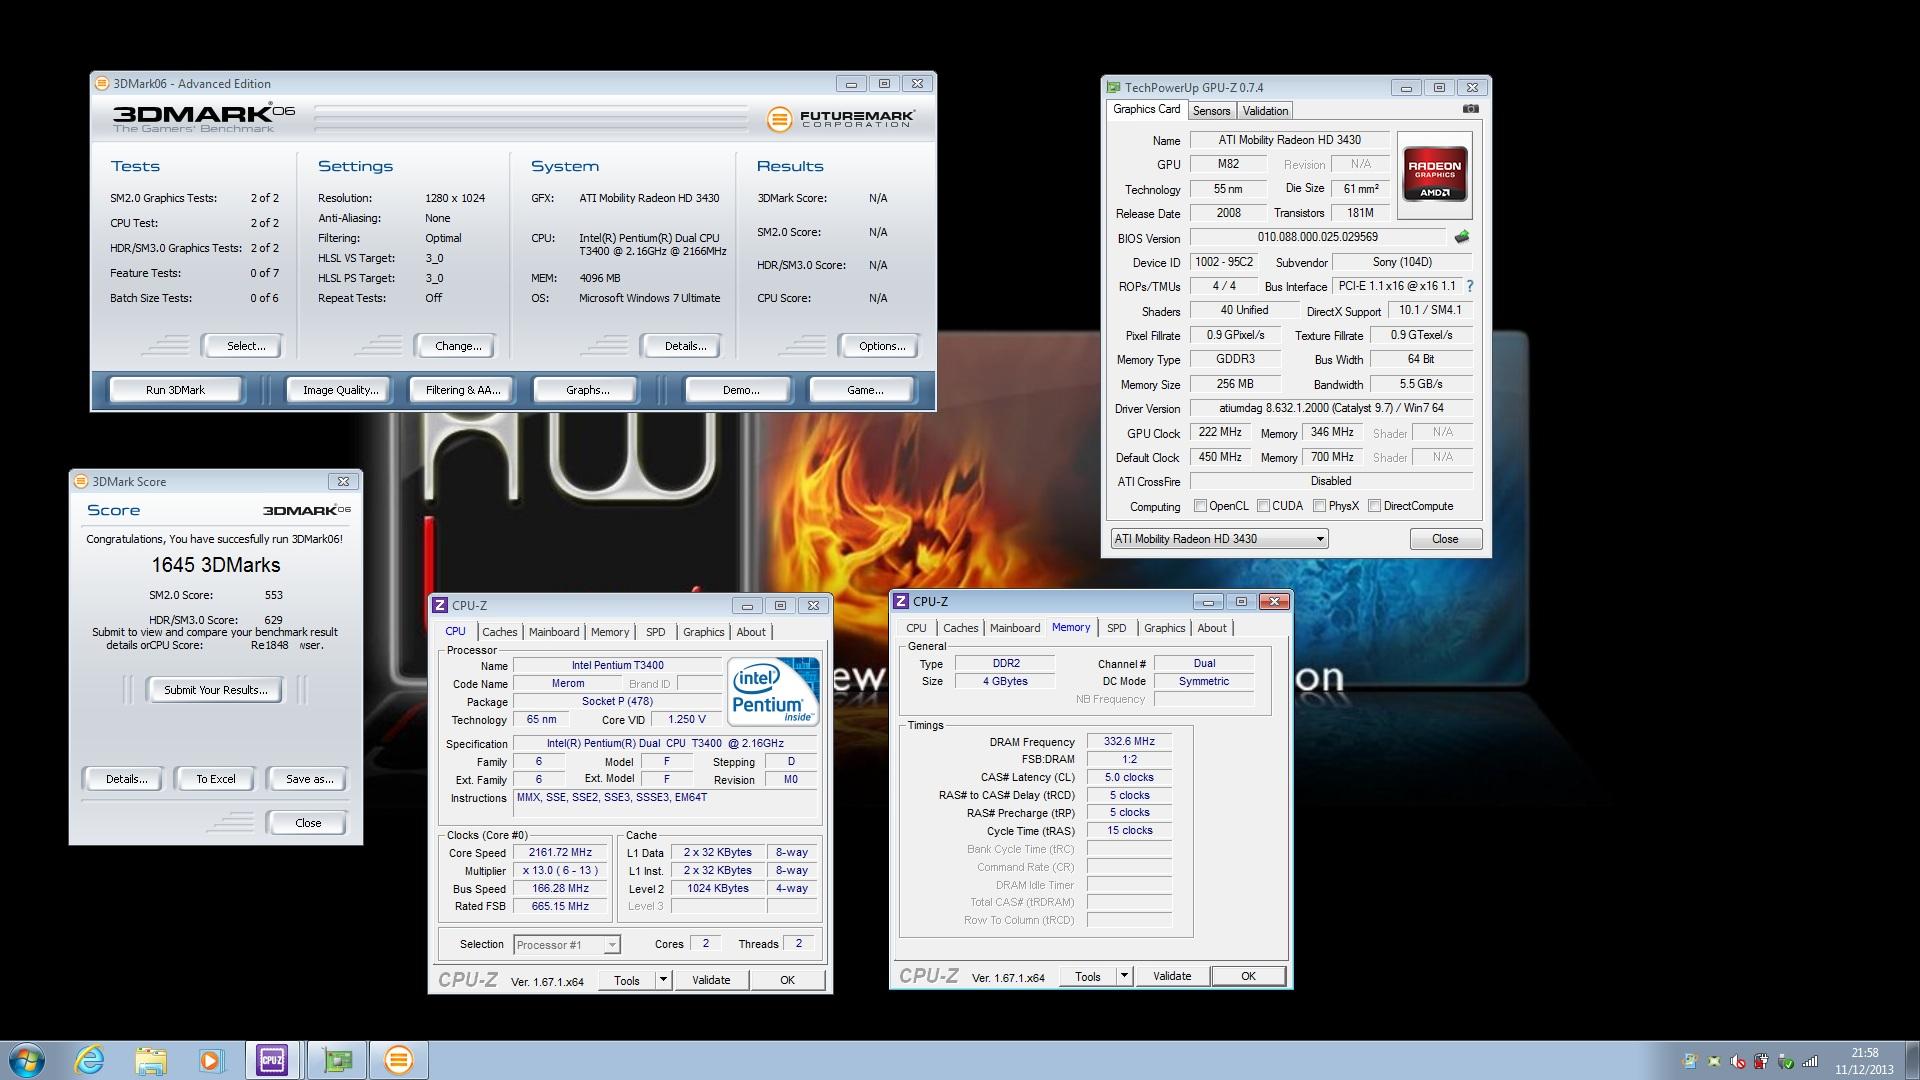Click the 1645 3DMarks score text
This screenshot has width=1920, height=1080.
[215, 565]
